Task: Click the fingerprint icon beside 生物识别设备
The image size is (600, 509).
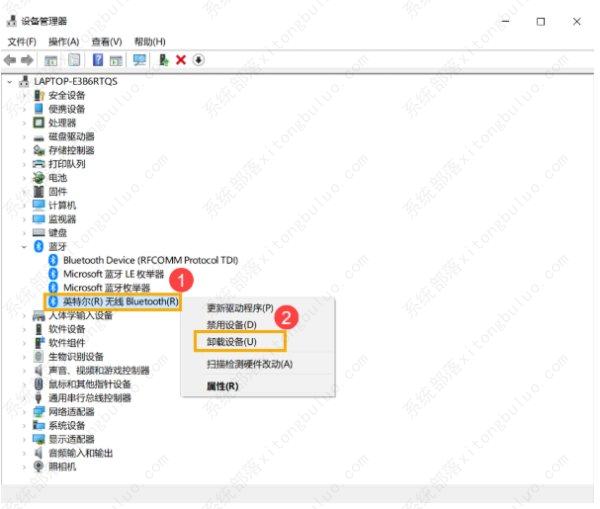Action: [39, 356]
